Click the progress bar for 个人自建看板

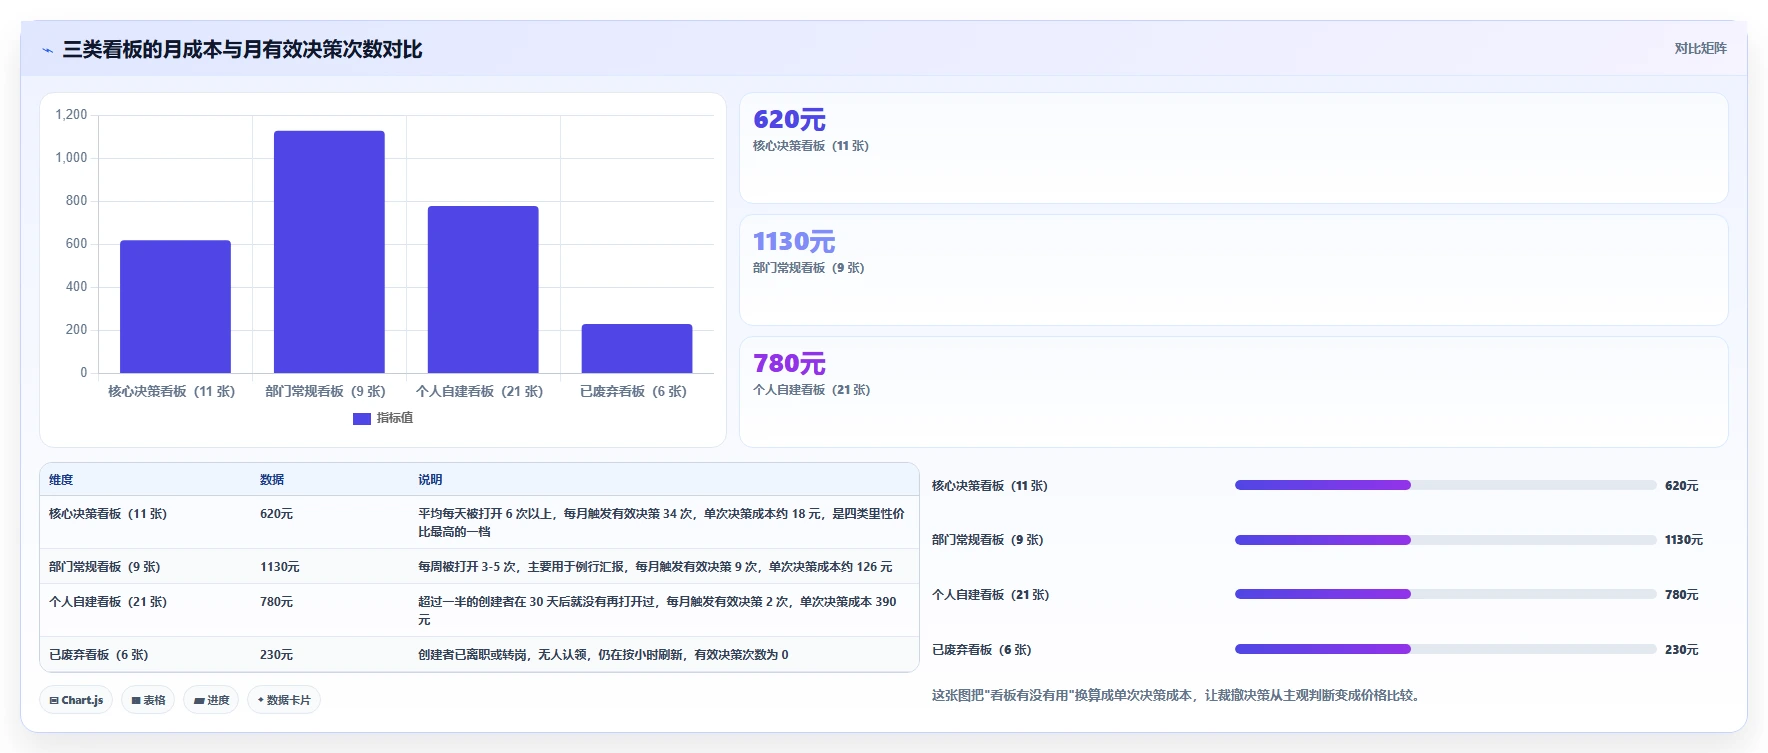[x=1445, y=594]
